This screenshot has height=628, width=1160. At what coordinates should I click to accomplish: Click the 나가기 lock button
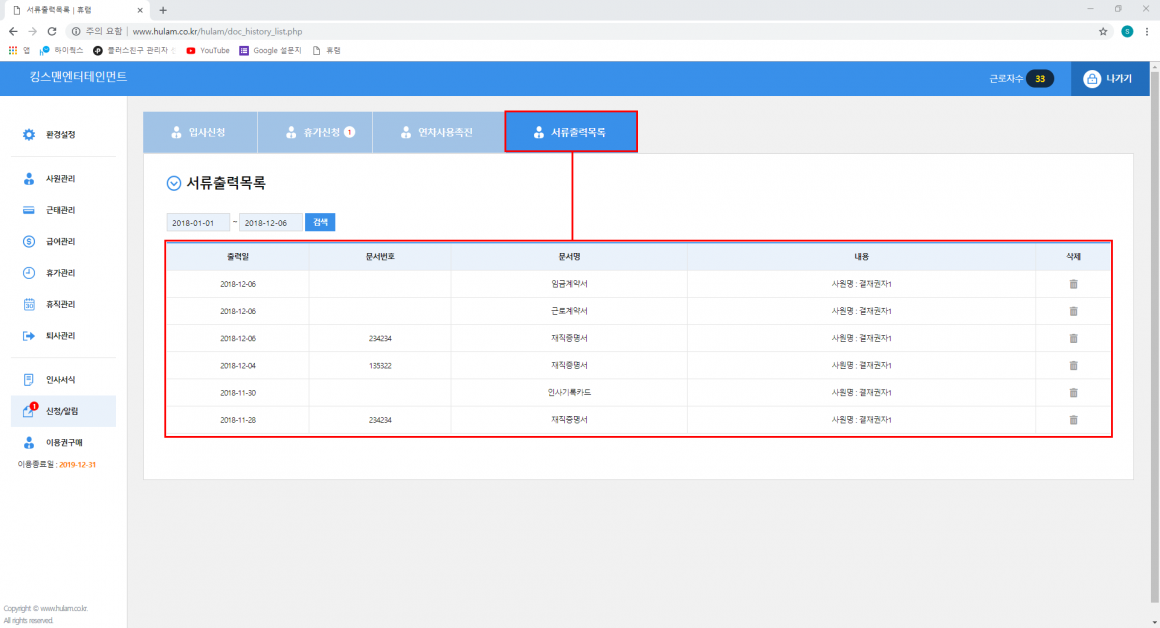[1108, 79]
